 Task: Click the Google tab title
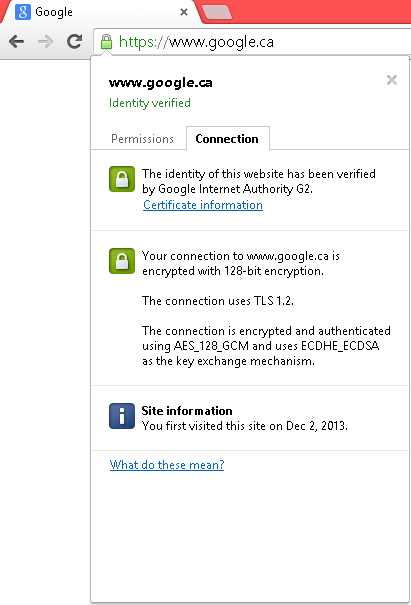tap(54, 12)
